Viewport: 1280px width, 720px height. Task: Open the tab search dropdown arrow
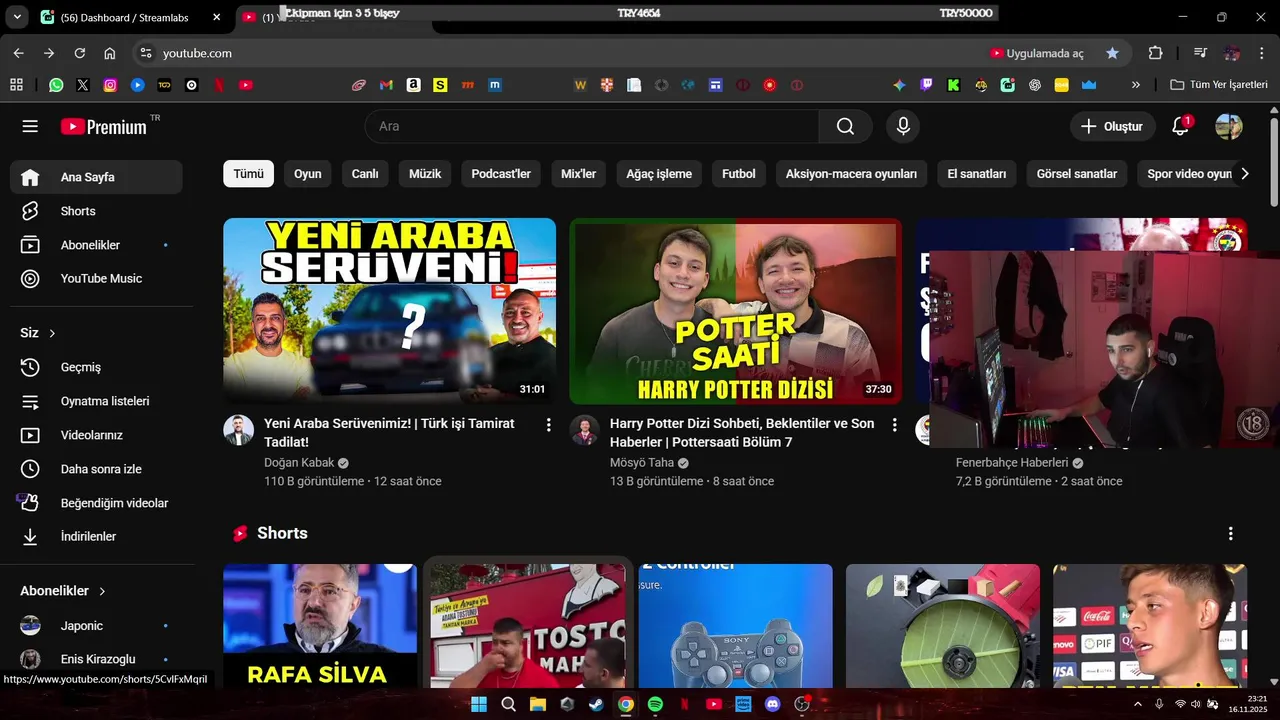point(17,17)
